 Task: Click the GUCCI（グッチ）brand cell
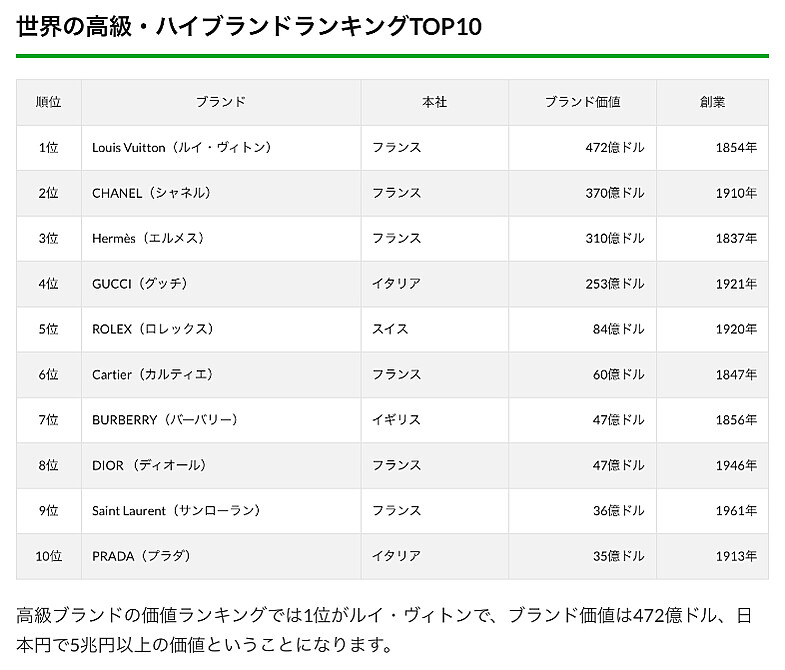coord(221,284)
